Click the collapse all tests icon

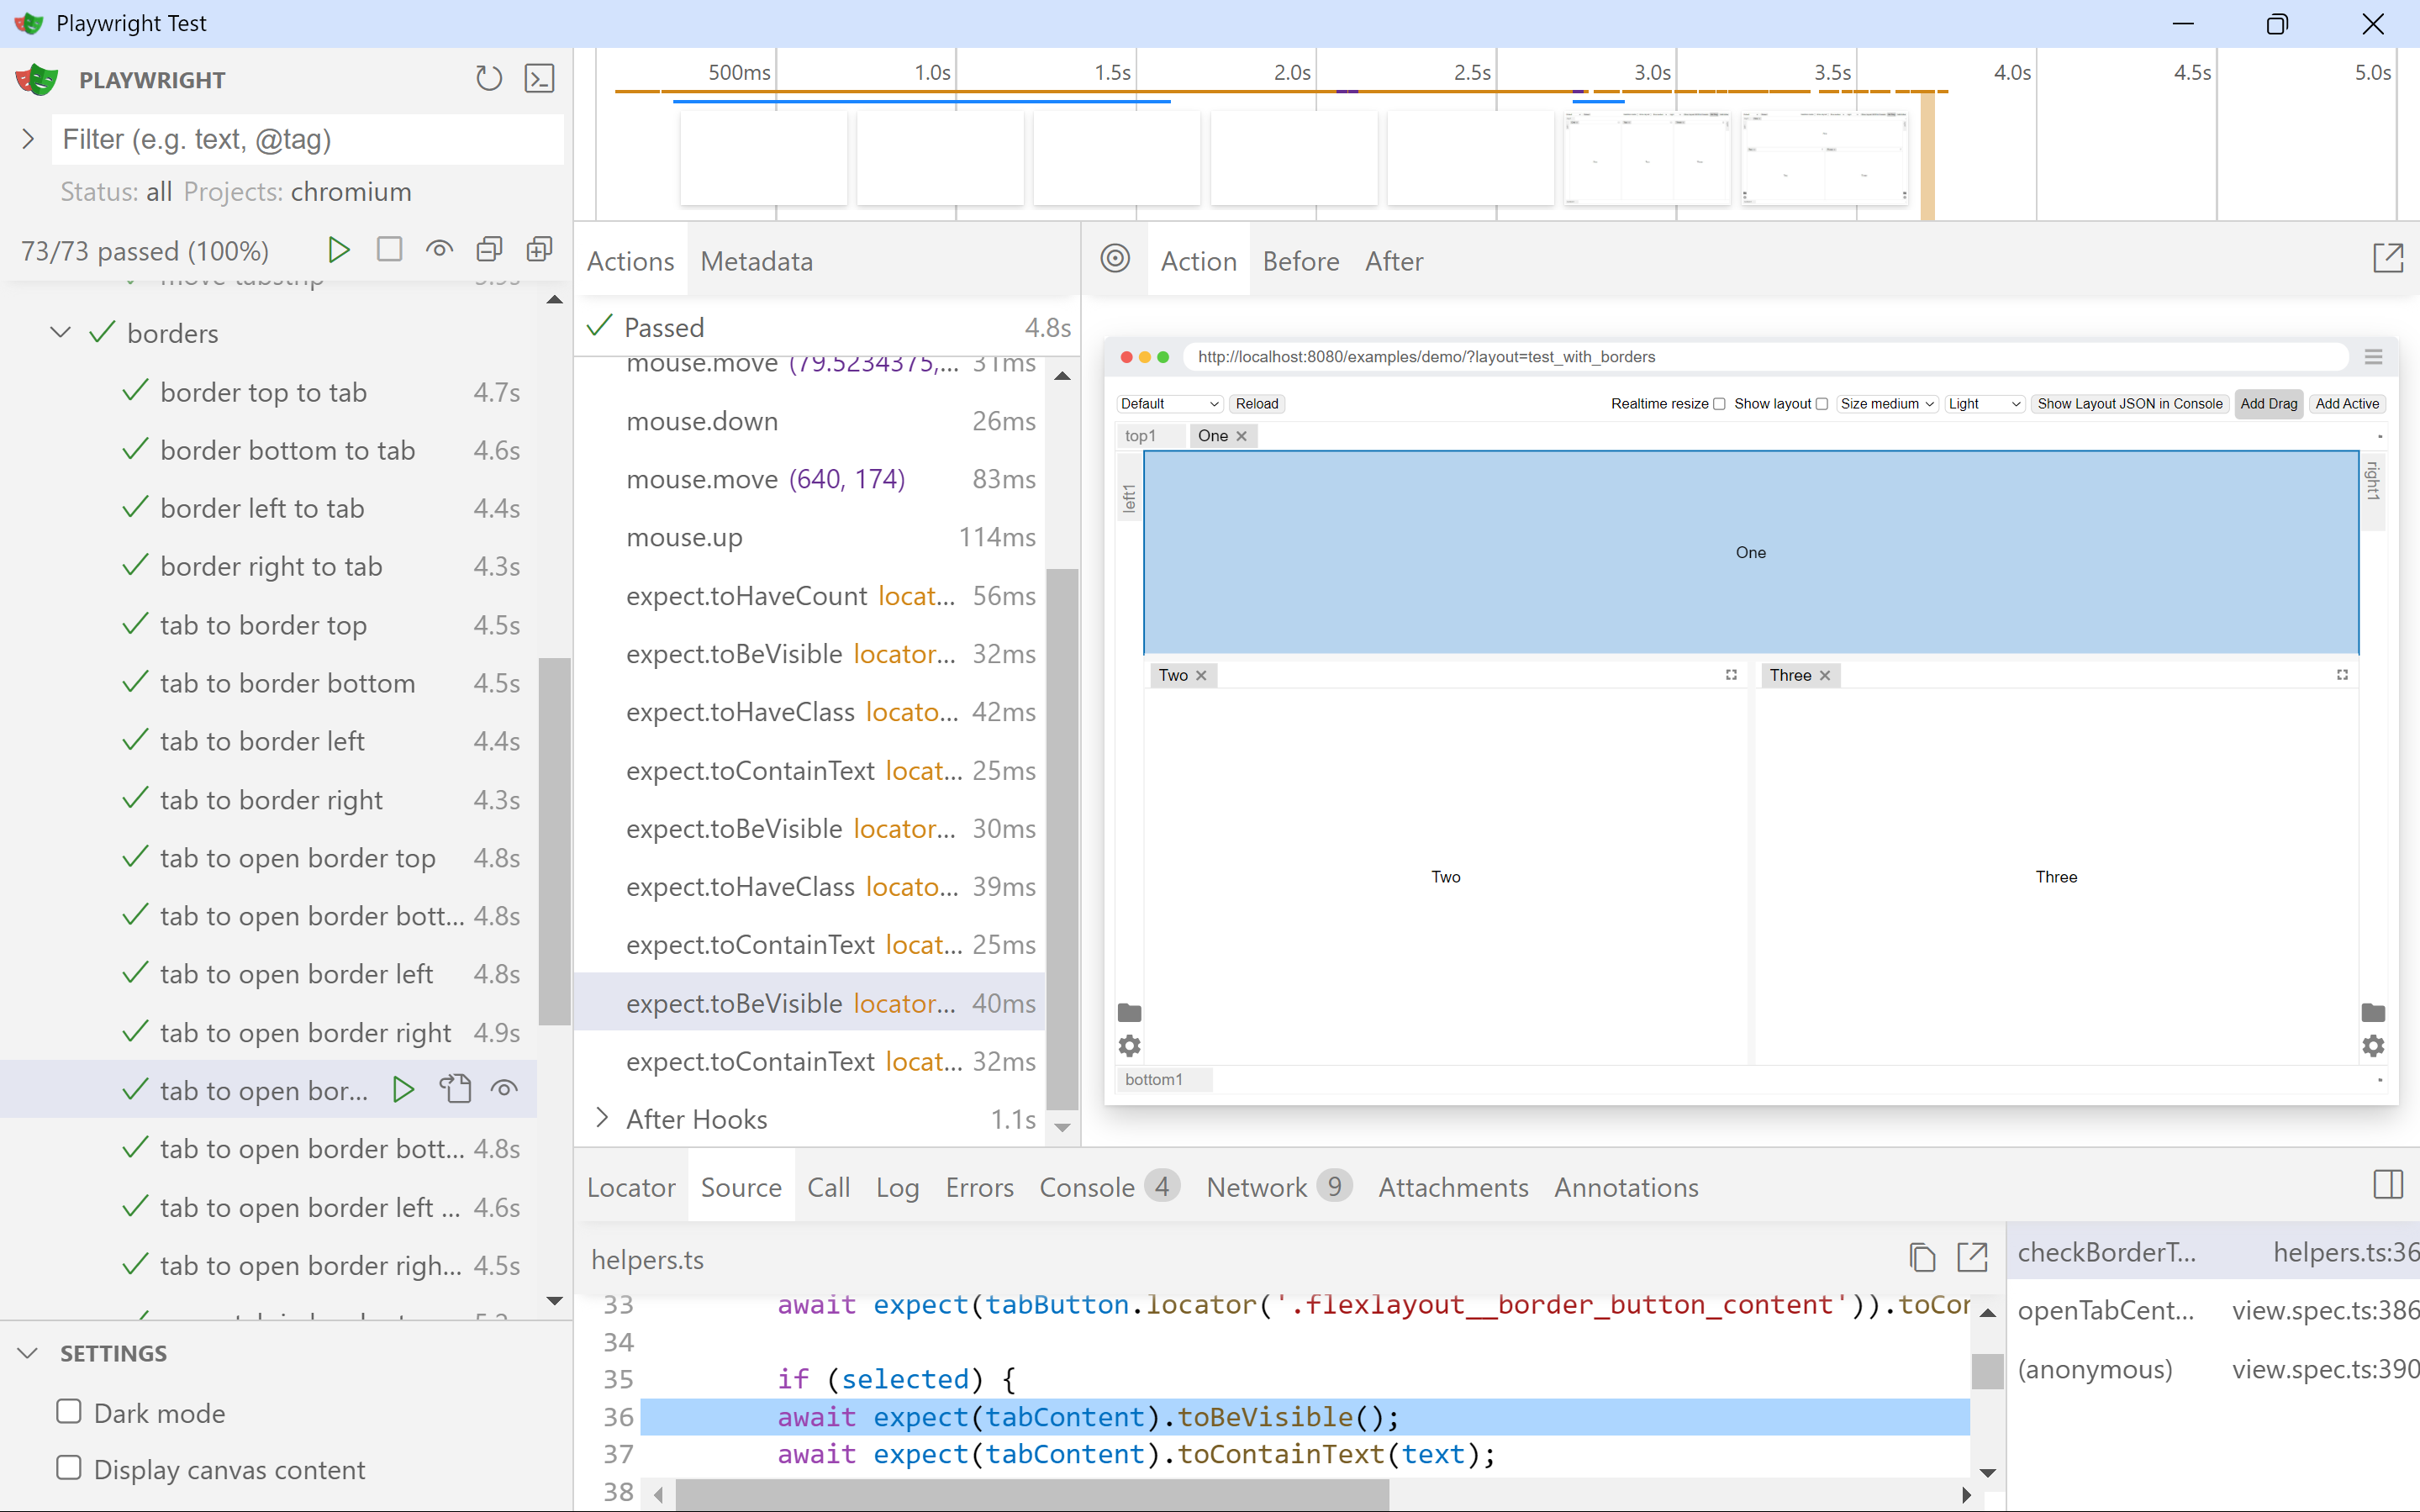(489, 250)
